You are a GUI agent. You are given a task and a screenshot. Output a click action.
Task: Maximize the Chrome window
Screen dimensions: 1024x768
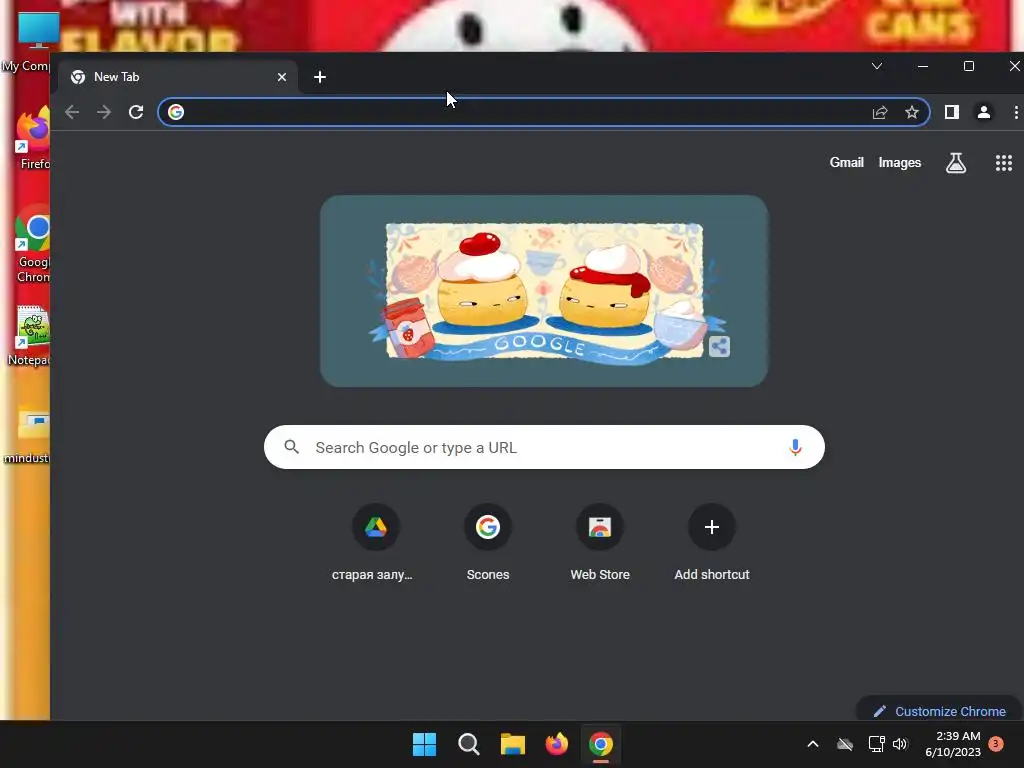point(968,66)
